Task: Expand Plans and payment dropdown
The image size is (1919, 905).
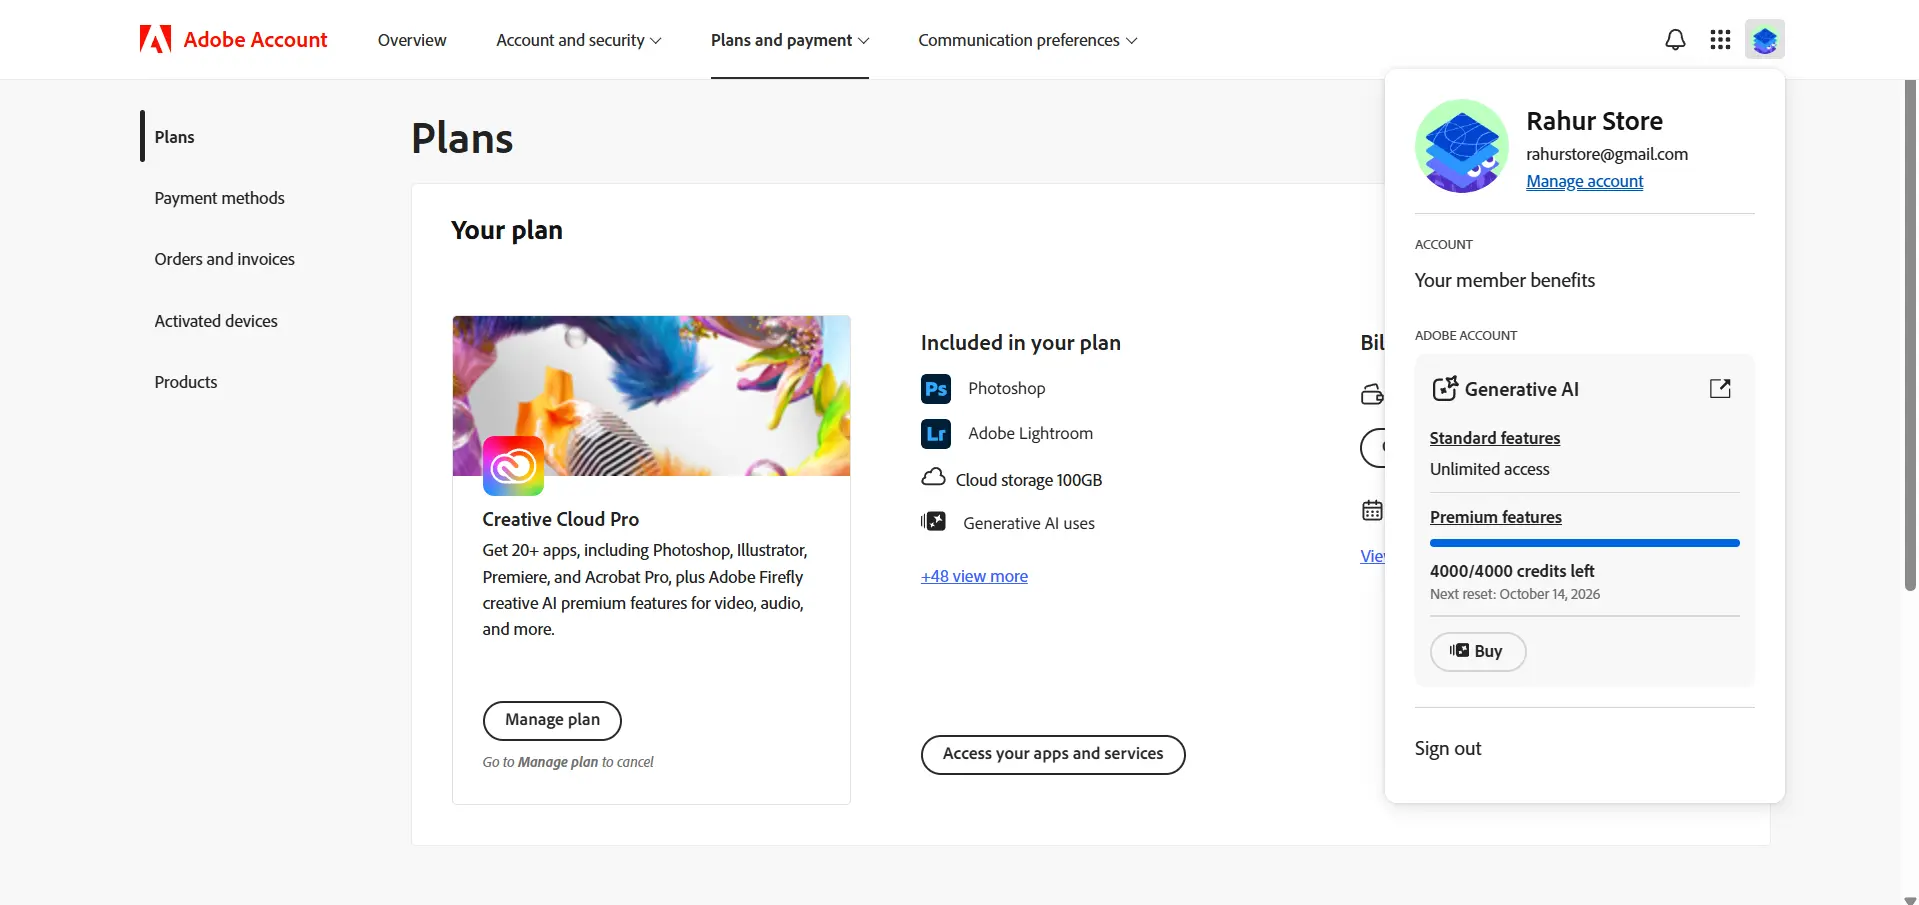Action: pos(790,40)
